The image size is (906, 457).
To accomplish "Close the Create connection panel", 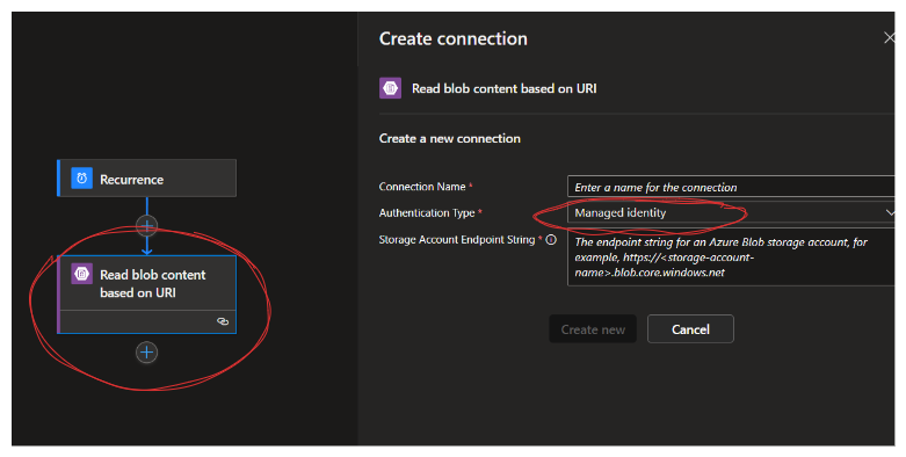I will click(889, 38).
